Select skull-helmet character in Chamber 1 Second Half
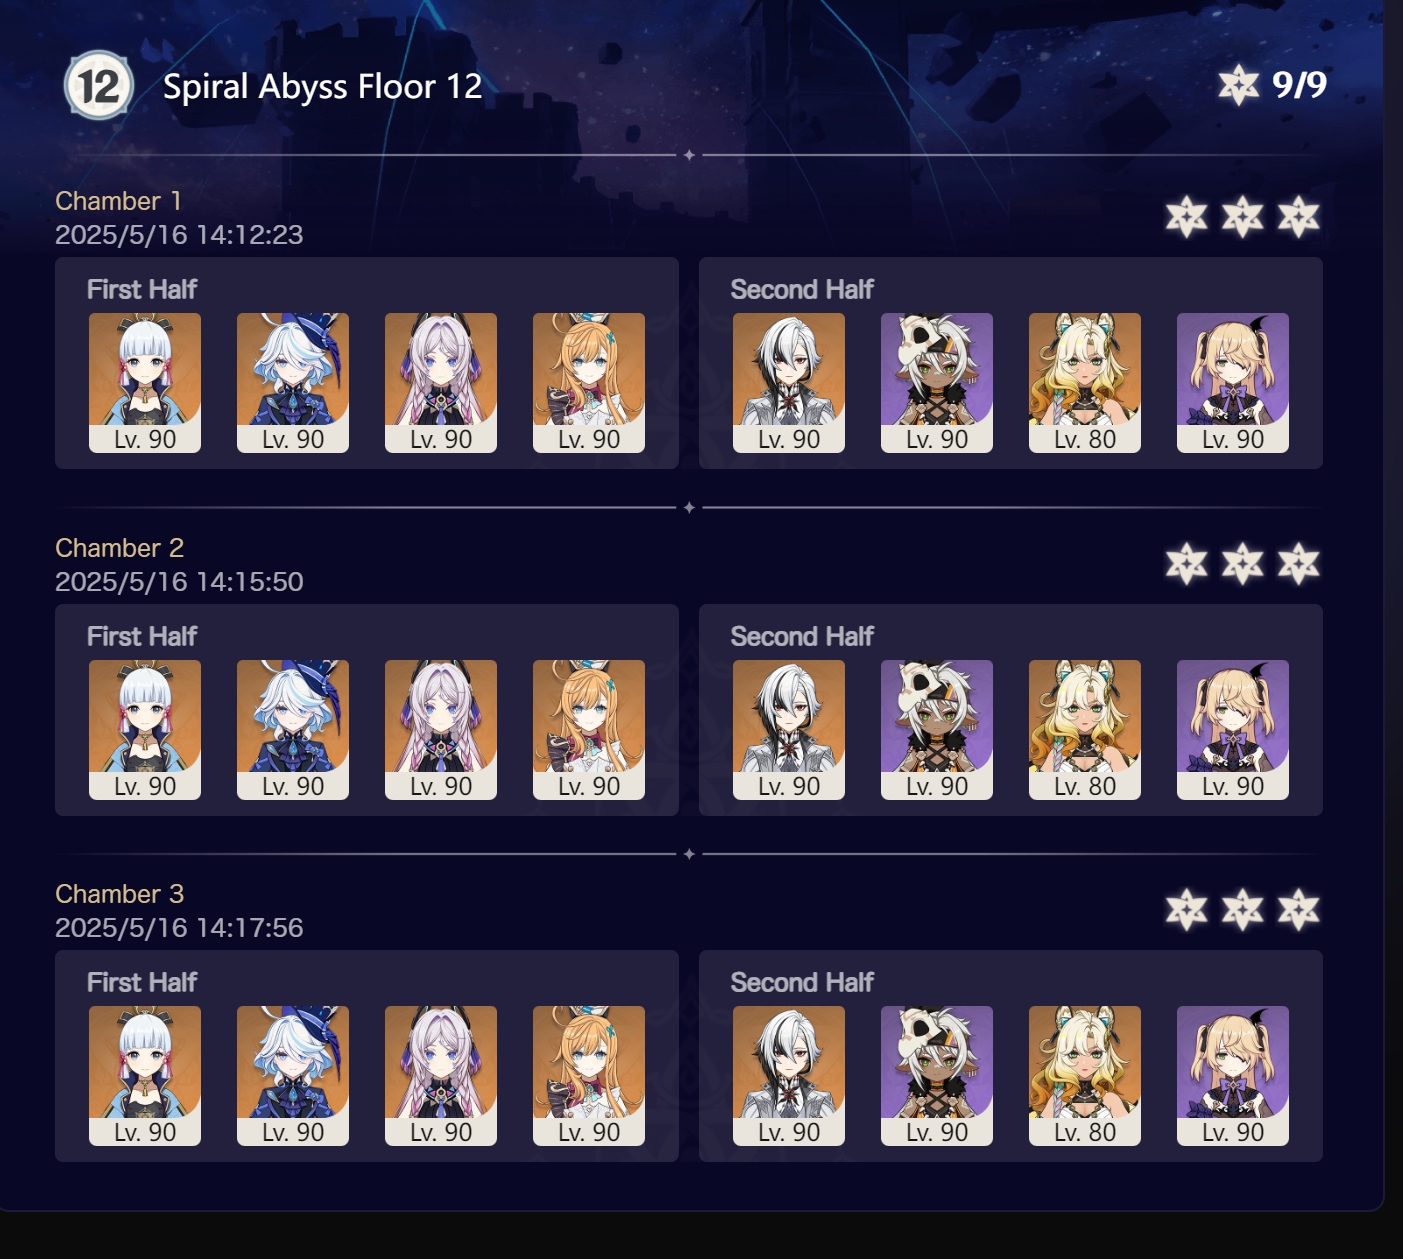Image resolution: width=1403 pixels, height=1259 pixels. pos(937,383)
